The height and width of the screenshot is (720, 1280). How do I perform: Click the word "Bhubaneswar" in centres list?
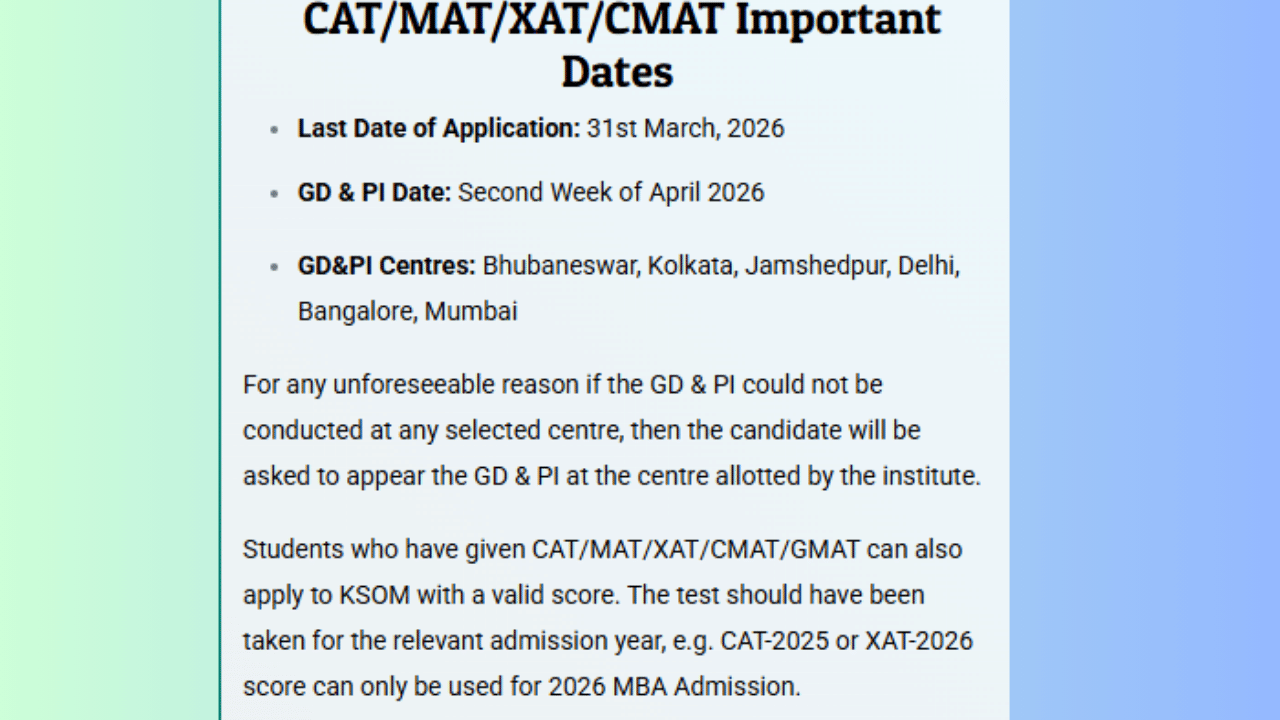point(560,266)
